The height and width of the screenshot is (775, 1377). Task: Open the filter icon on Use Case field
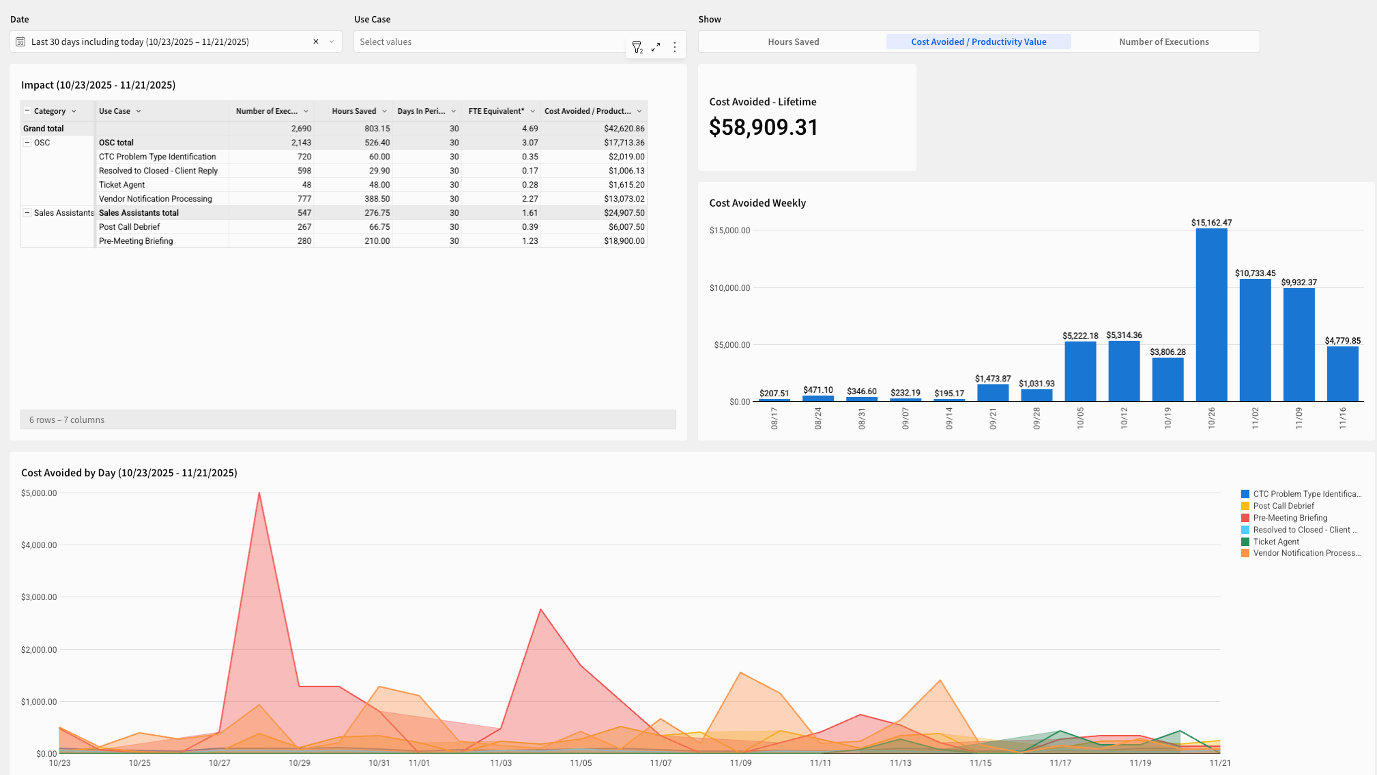pyautogui.click(x=637, y=46)
